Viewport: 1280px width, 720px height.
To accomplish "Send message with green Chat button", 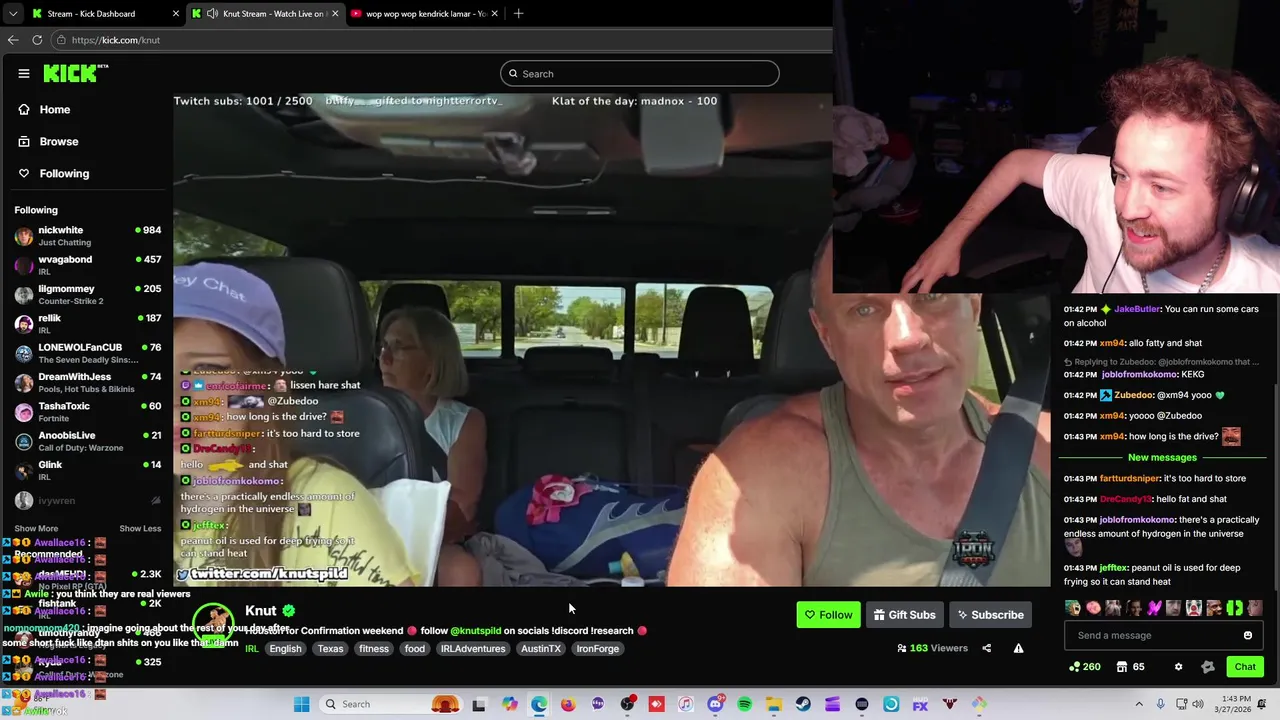I will click(x=1245, y=667).
